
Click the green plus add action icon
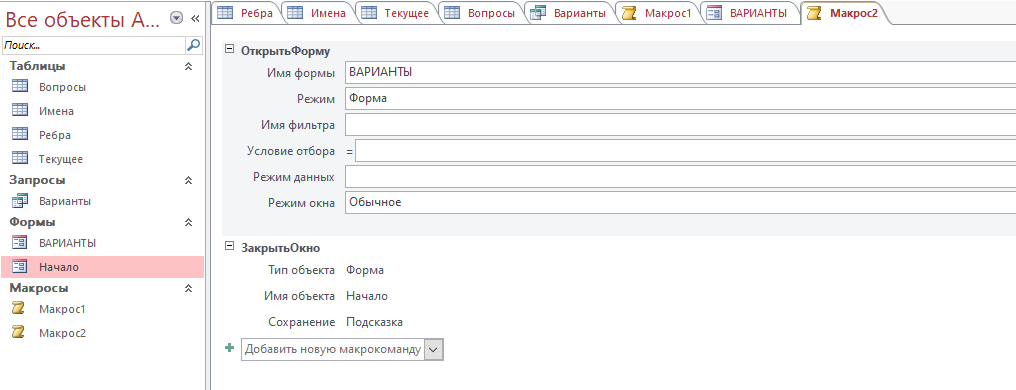click(229, 348)
